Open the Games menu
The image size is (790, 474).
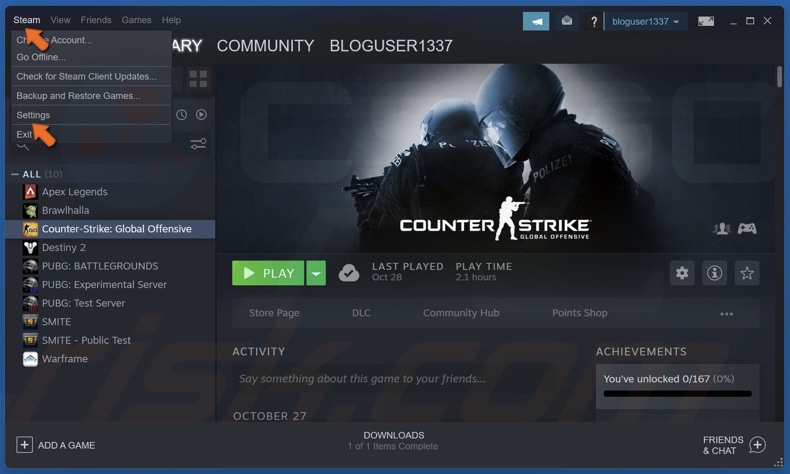pos(136,20)
